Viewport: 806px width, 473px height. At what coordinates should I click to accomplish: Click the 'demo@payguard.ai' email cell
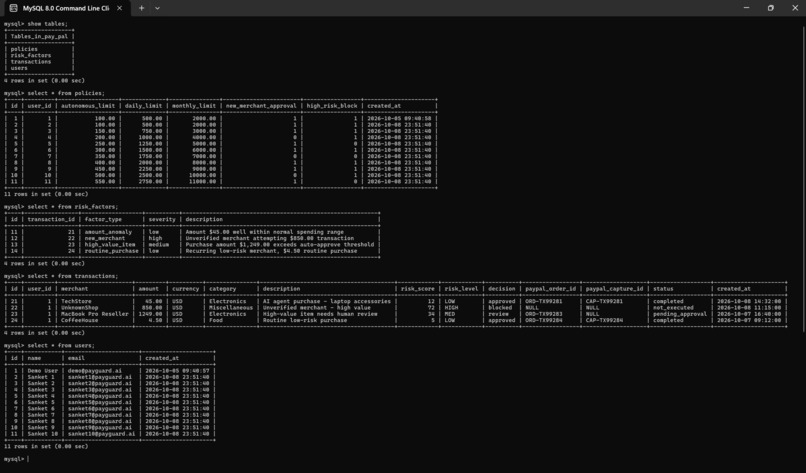point(95,371)
